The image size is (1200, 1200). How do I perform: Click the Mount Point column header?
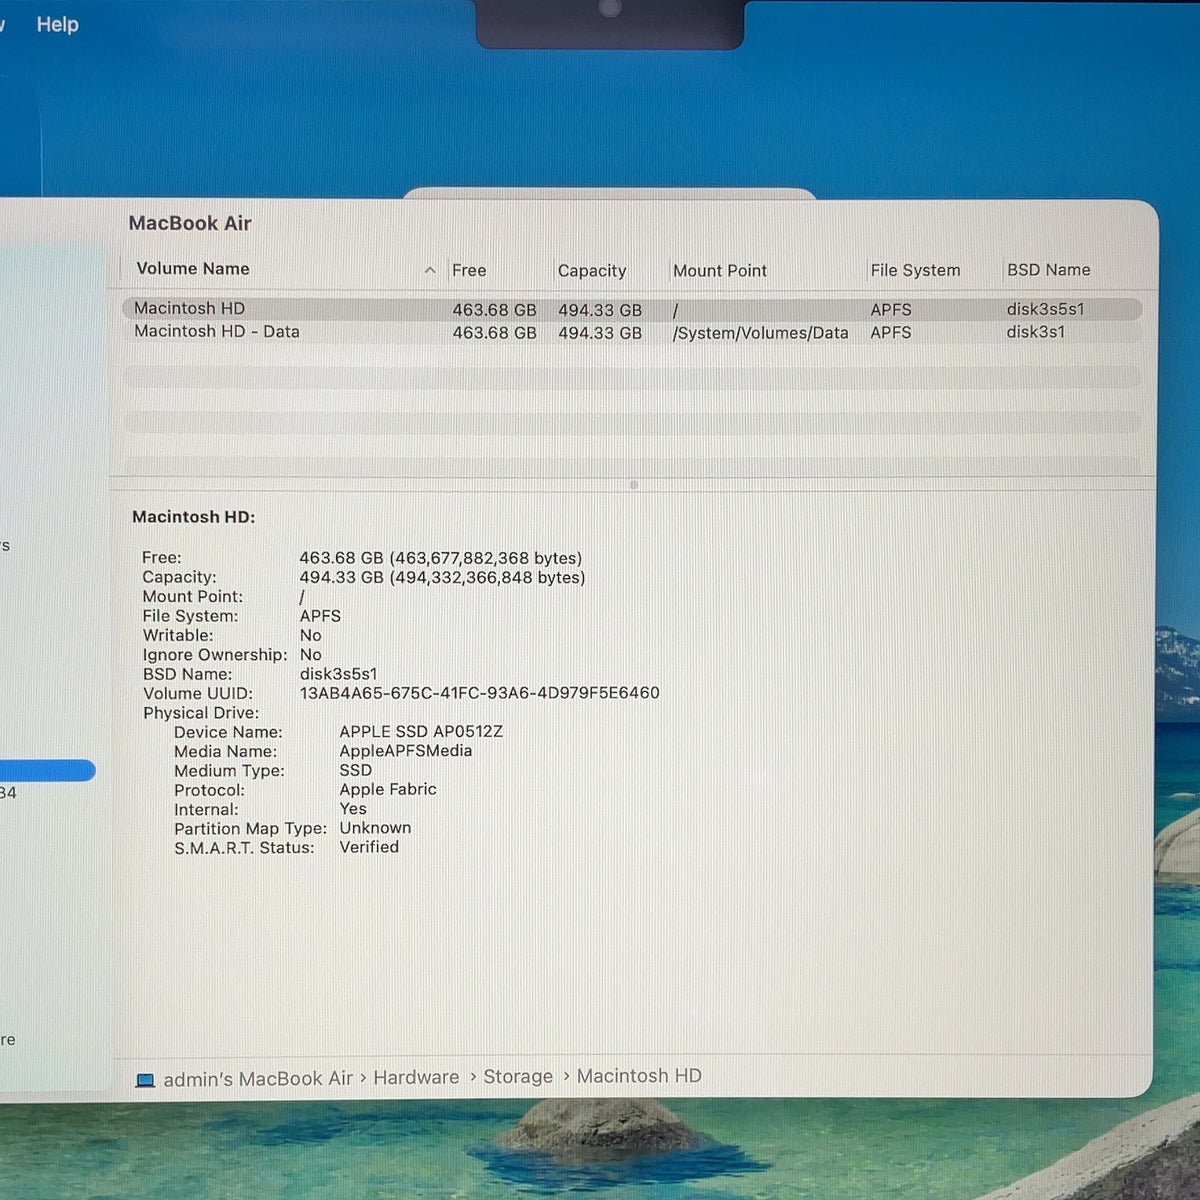720,271
